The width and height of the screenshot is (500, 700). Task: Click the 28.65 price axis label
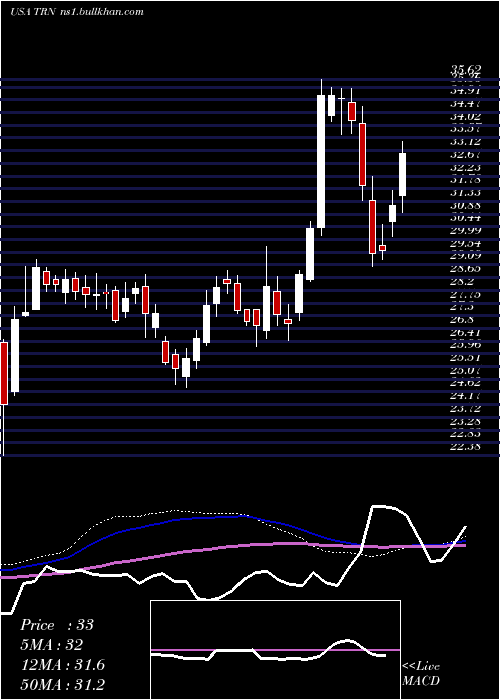(x=466, y=268)
